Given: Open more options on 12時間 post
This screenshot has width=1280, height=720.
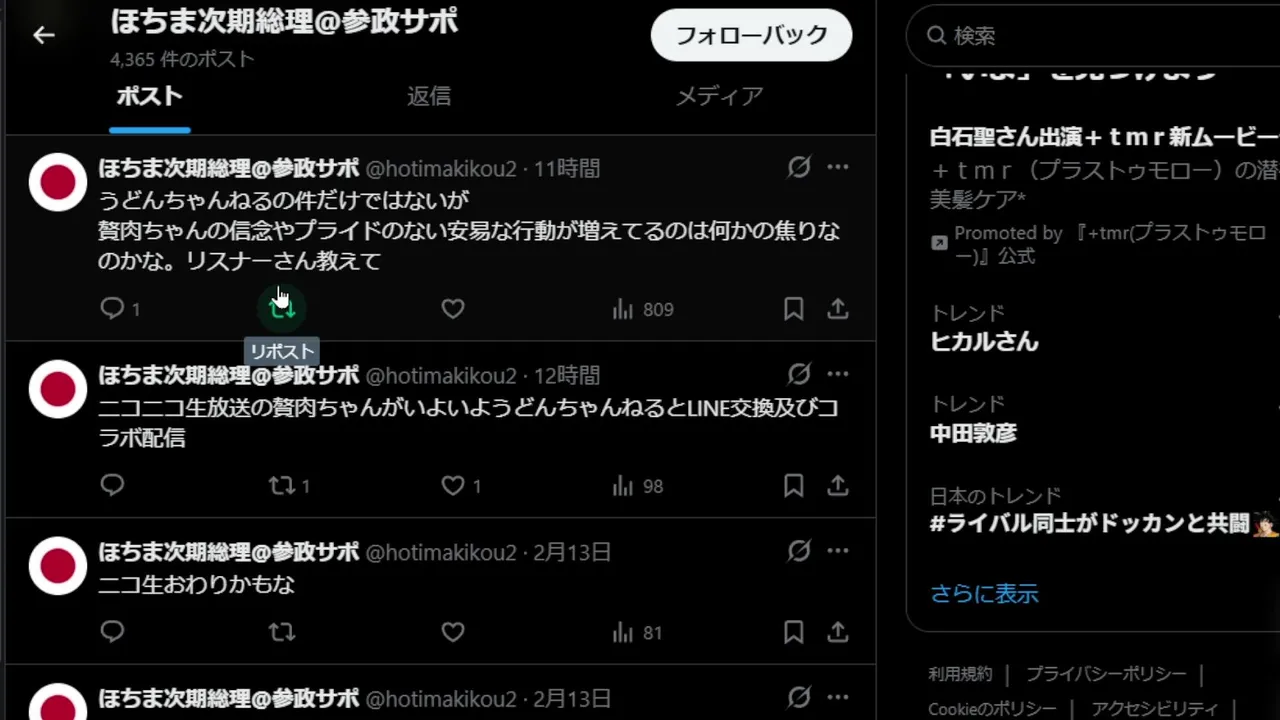Looking at the screenshot, I should click(838, 374).
